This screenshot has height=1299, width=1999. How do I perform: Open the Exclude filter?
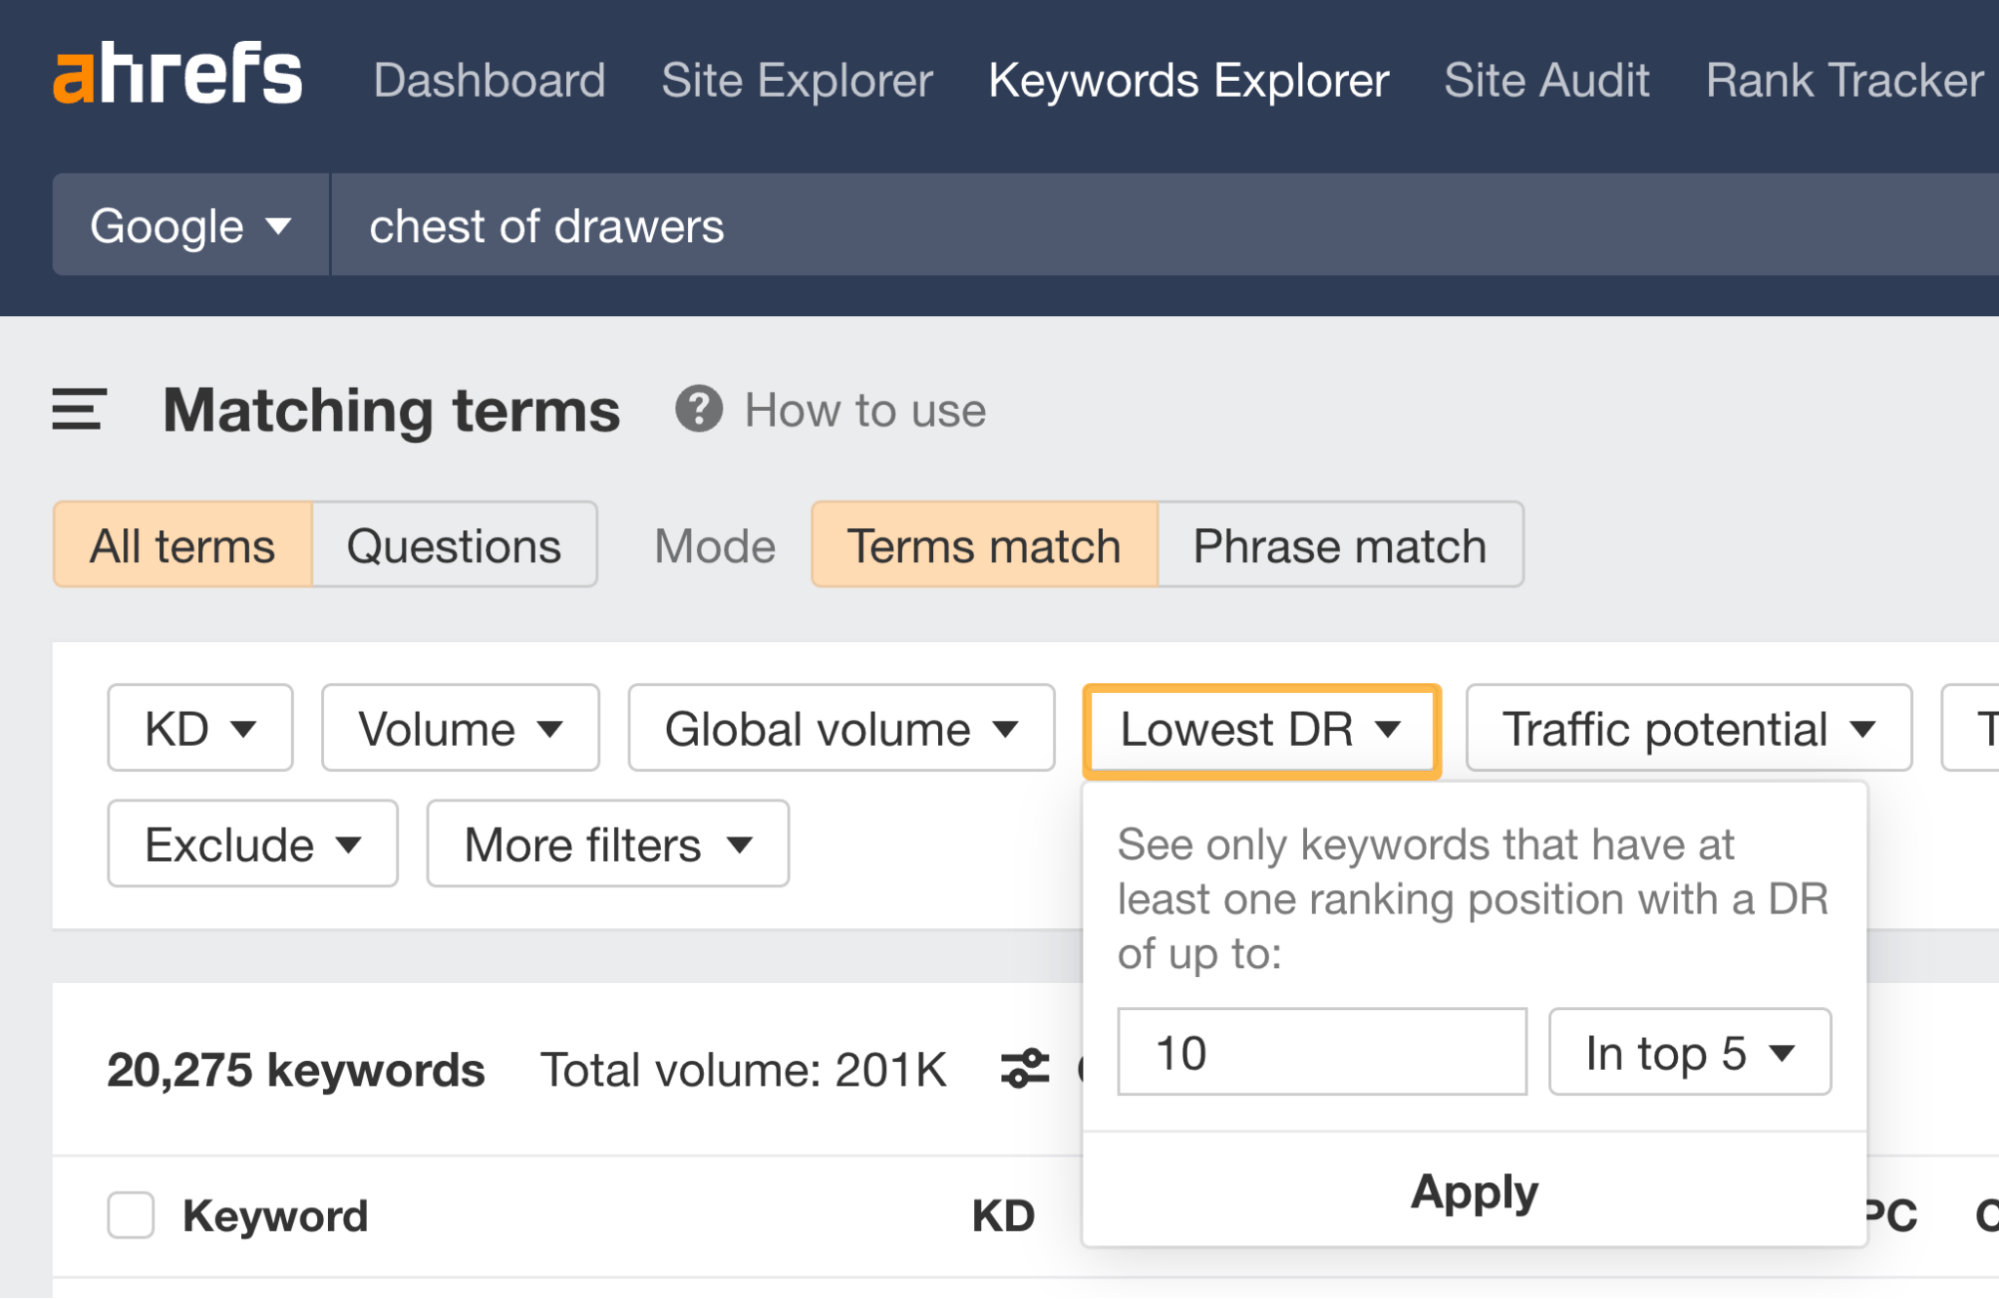coord(251,844)
